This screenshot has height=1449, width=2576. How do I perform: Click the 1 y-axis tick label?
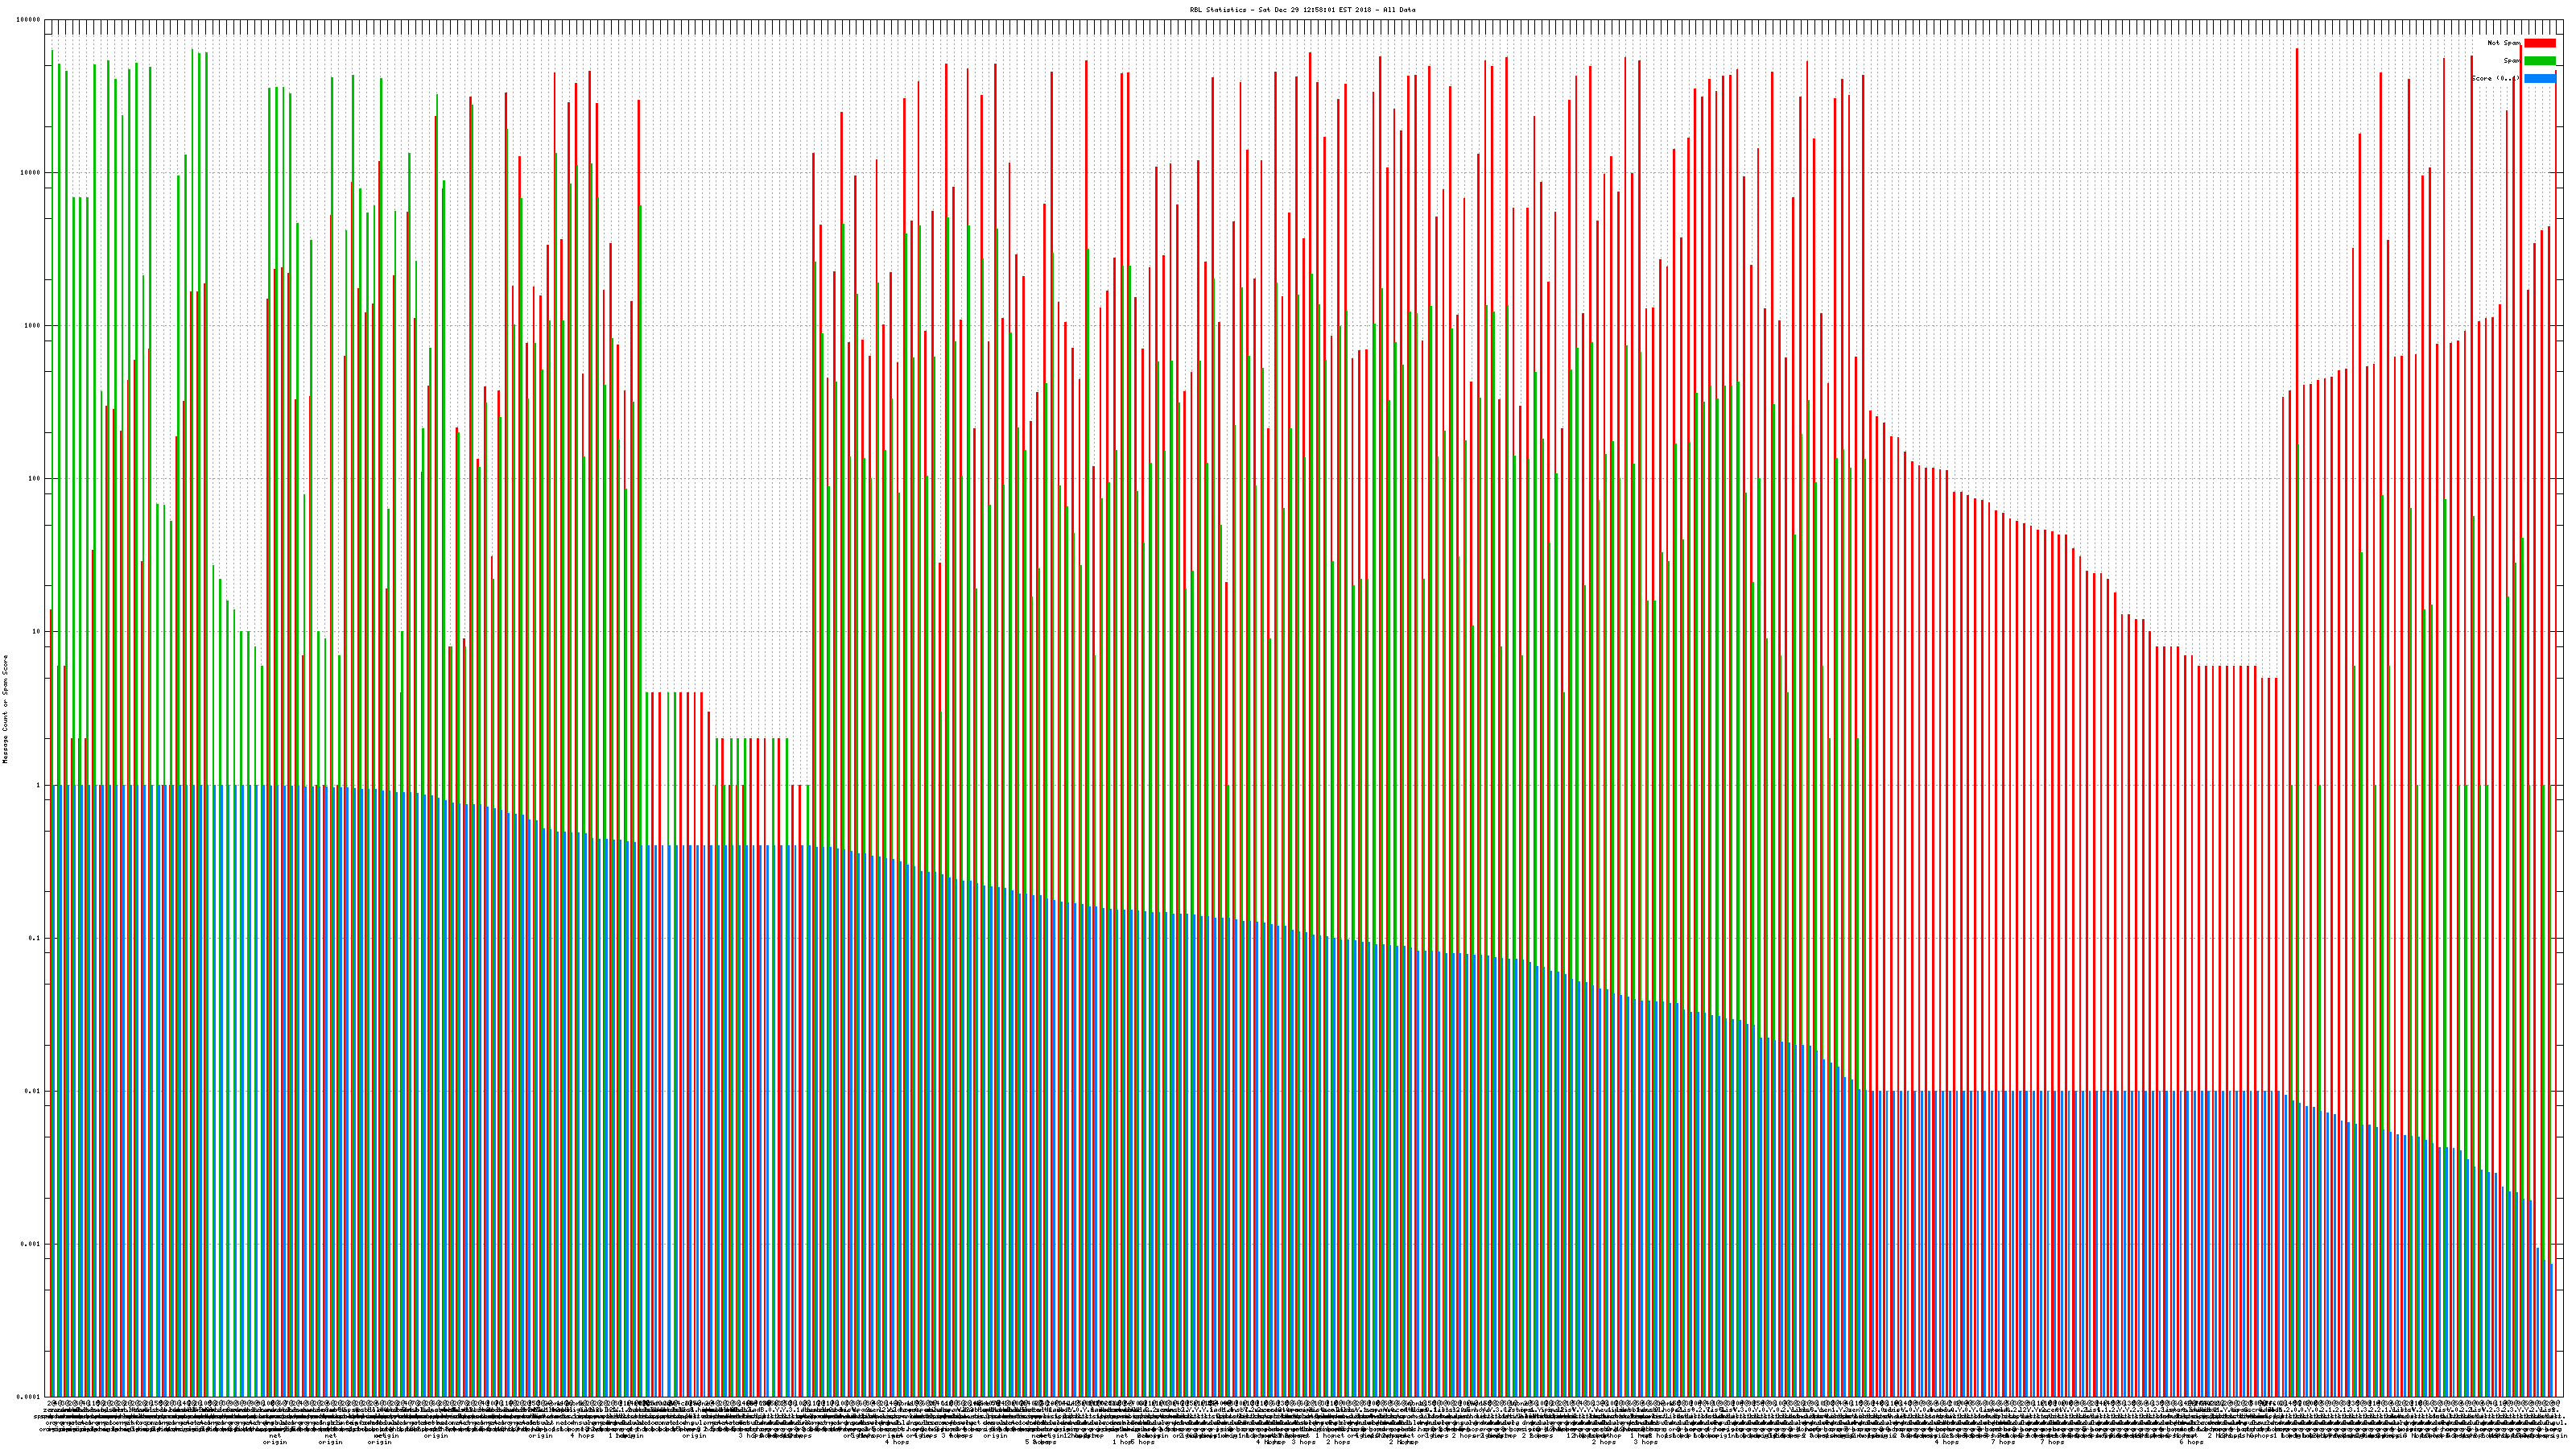38,785
